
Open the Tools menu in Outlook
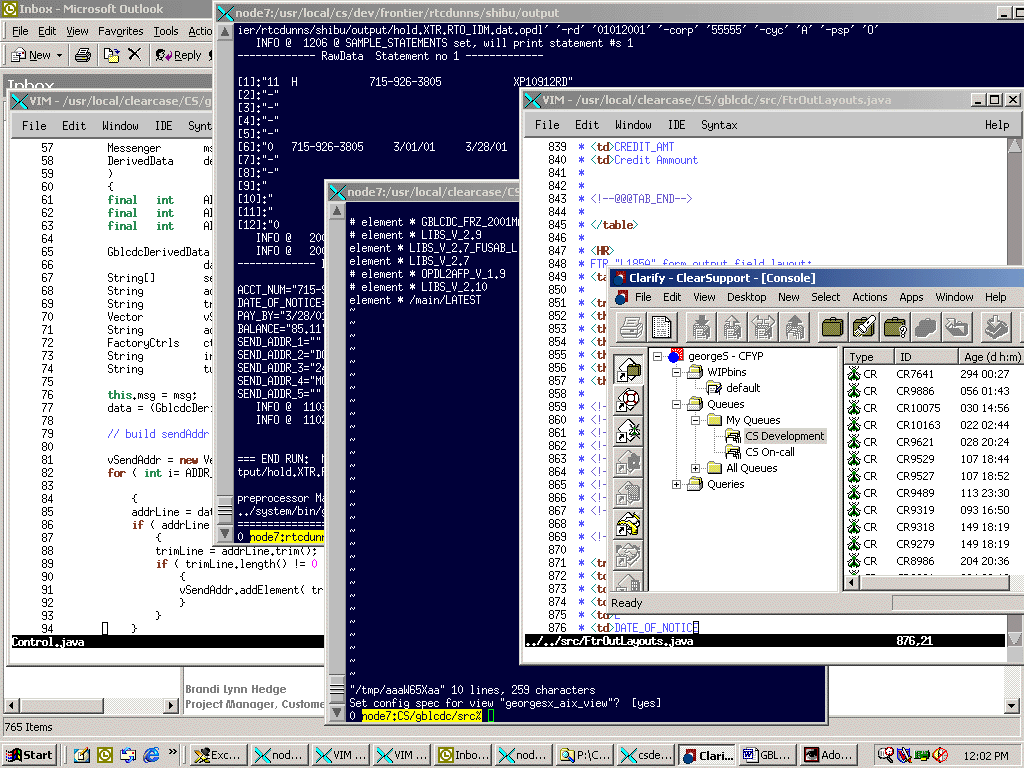[166, 31]
